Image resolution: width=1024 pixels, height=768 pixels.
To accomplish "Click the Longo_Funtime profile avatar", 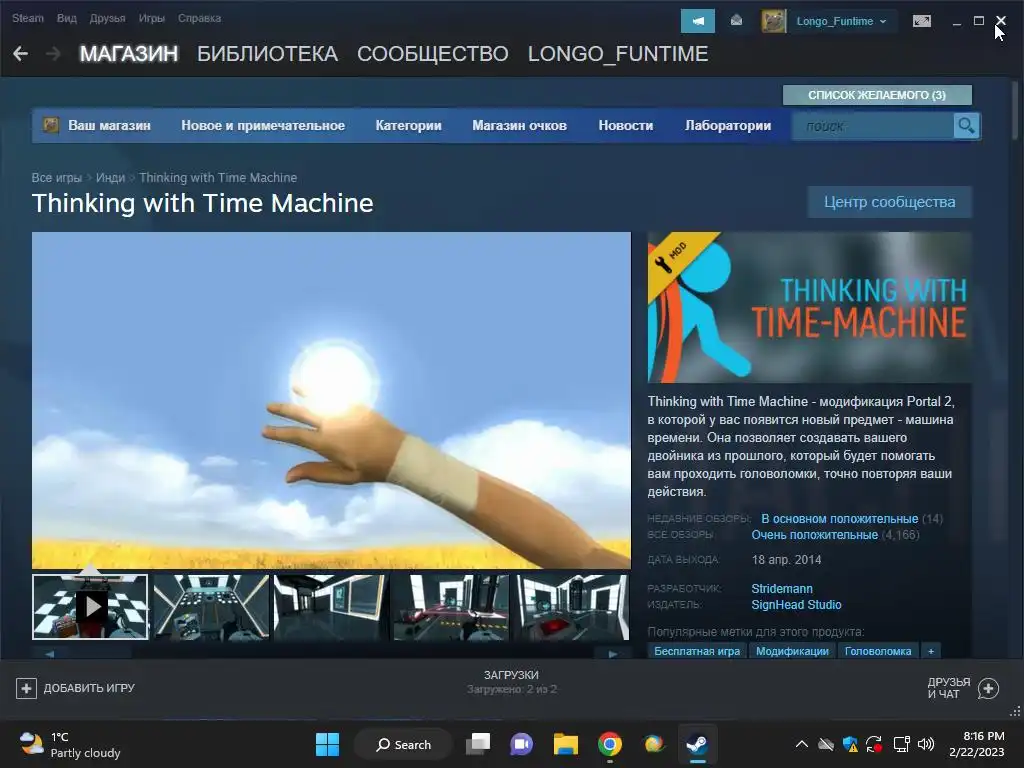I will pos(774,21).
